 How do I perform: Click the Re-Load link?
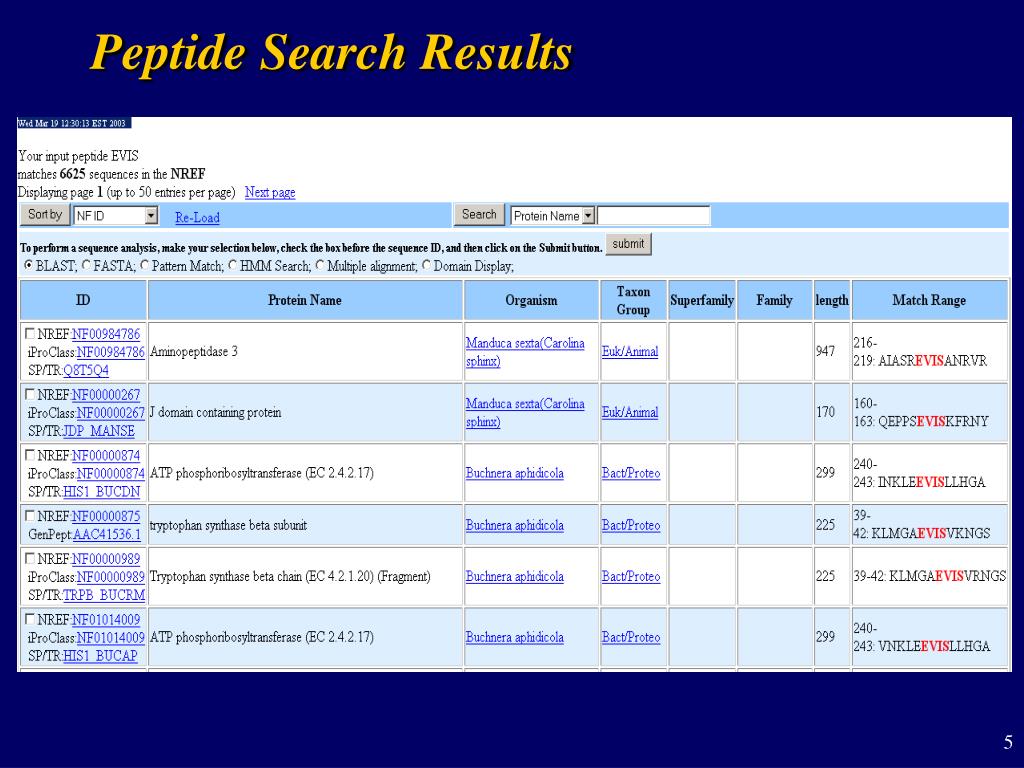[x=197, y=217]
